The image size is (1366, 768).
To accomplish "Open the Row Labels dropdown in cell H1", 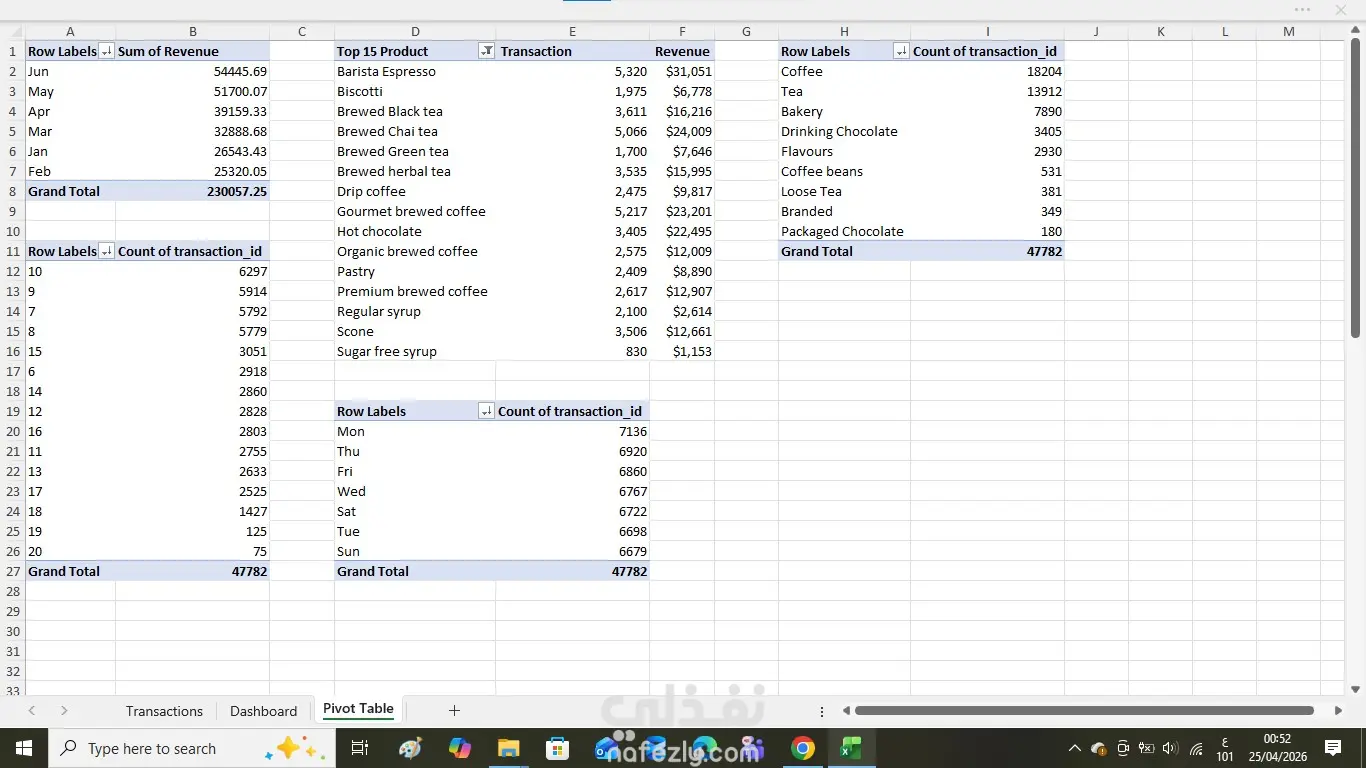I will click(x=901, y=51).
